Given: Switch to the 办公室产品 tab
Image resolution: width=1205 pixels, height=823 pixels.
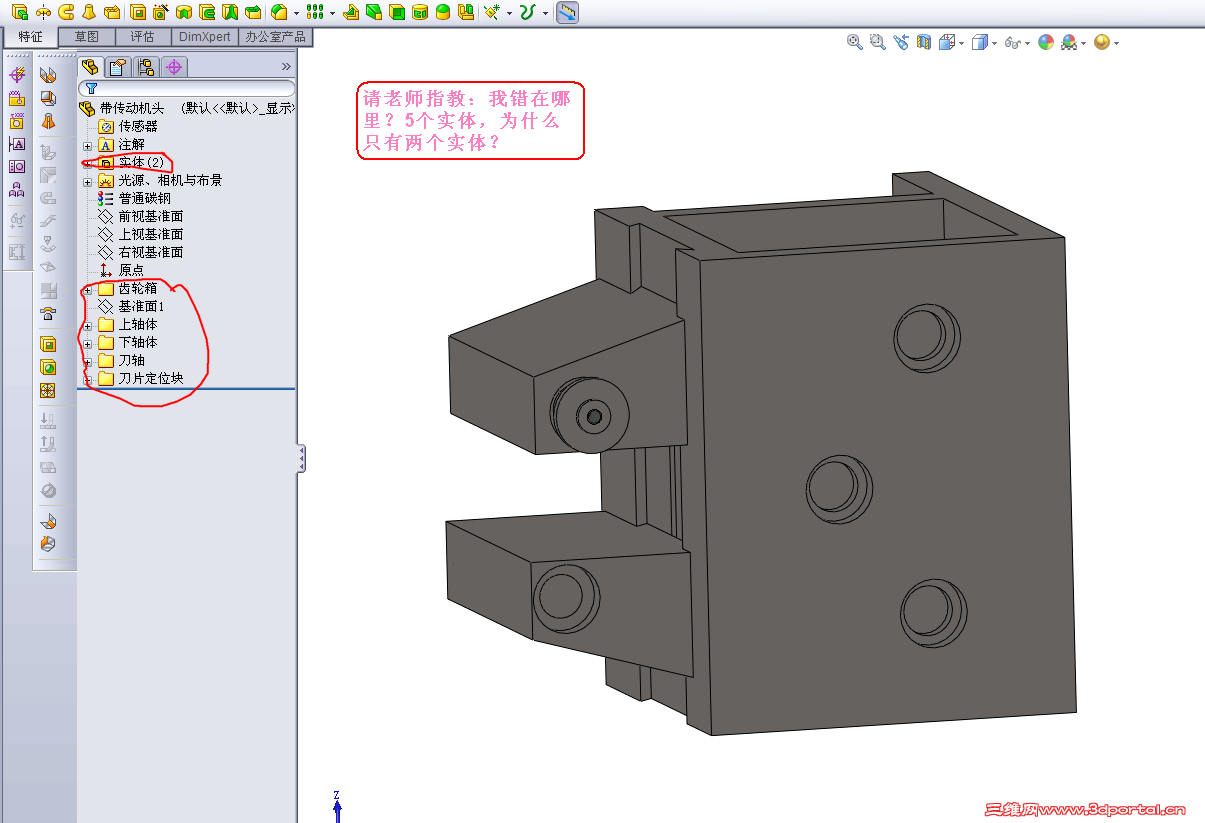Looking at the screenshot, I should tap(275, 36).
